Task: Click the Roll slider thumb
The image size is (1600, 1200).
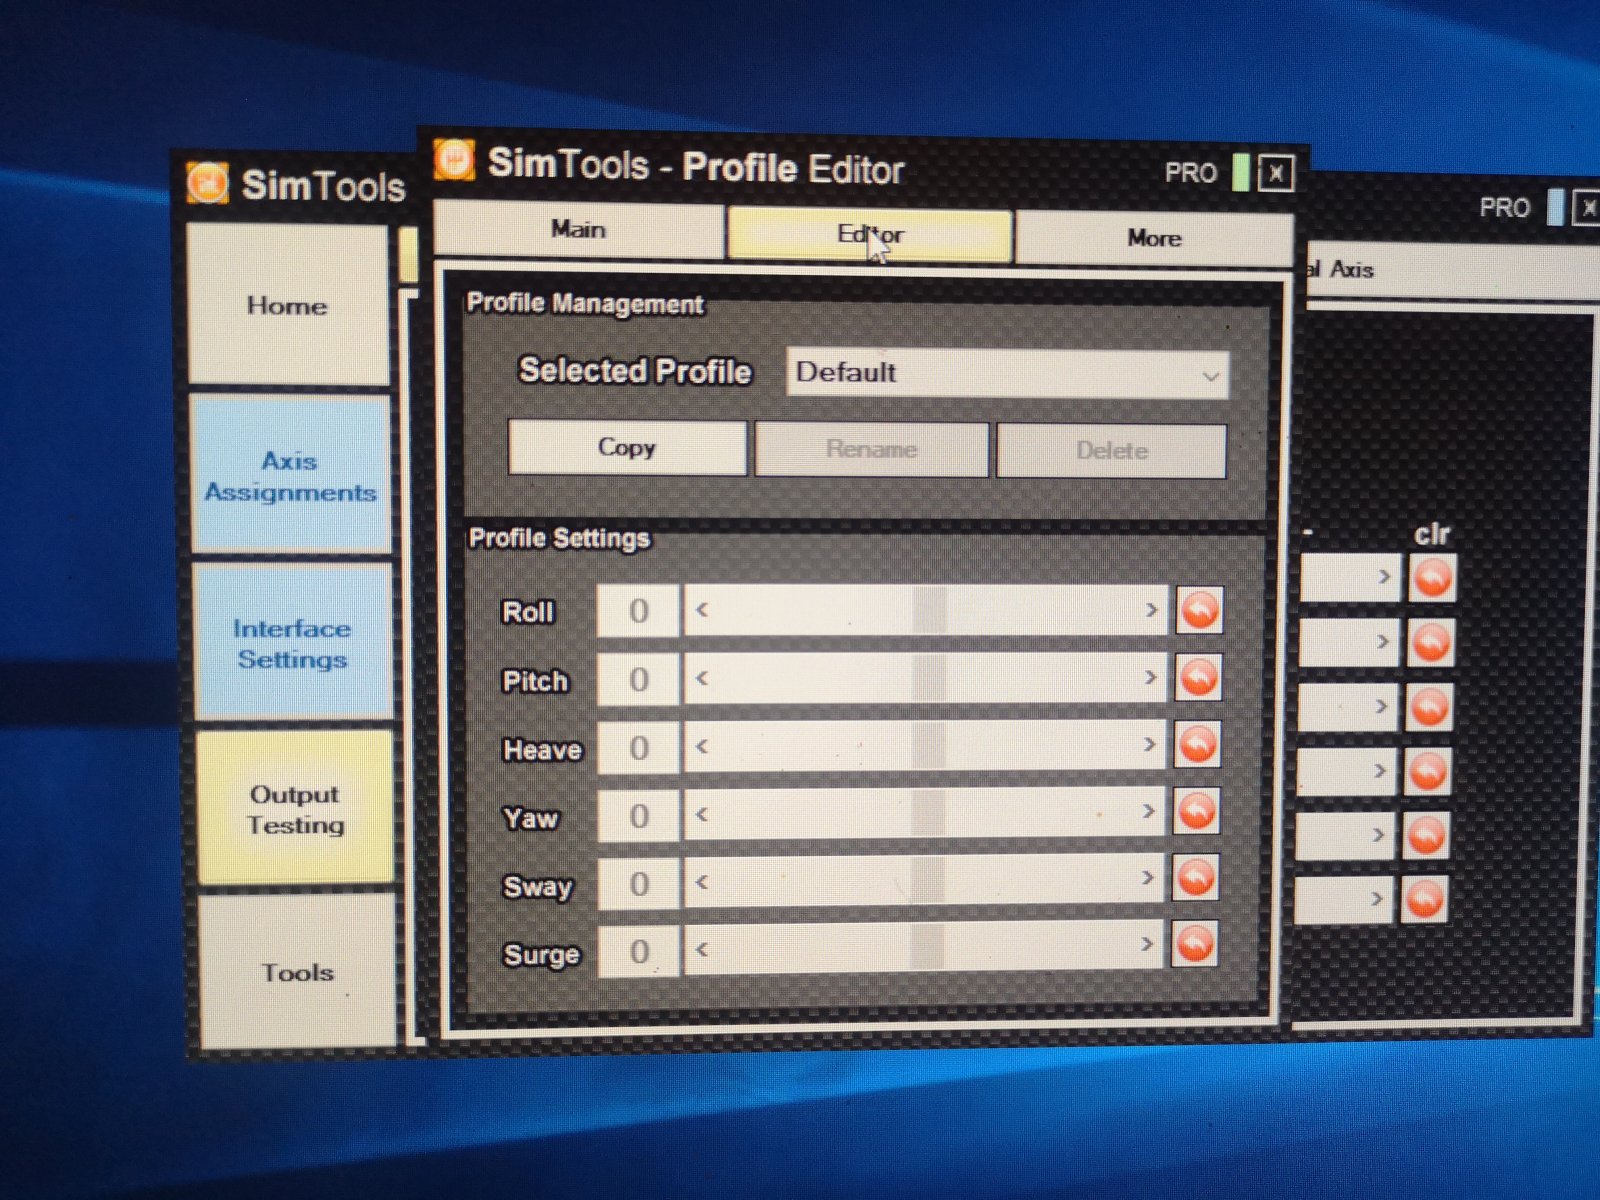Action: point(929,610)
